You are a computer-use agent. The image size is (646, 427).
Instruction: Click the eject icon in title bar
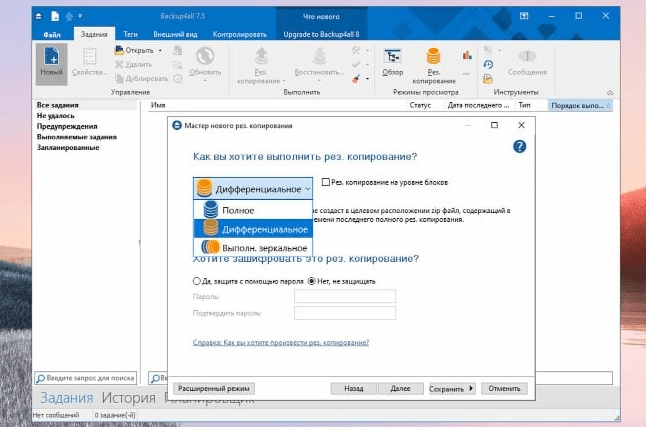click(39, 16)
